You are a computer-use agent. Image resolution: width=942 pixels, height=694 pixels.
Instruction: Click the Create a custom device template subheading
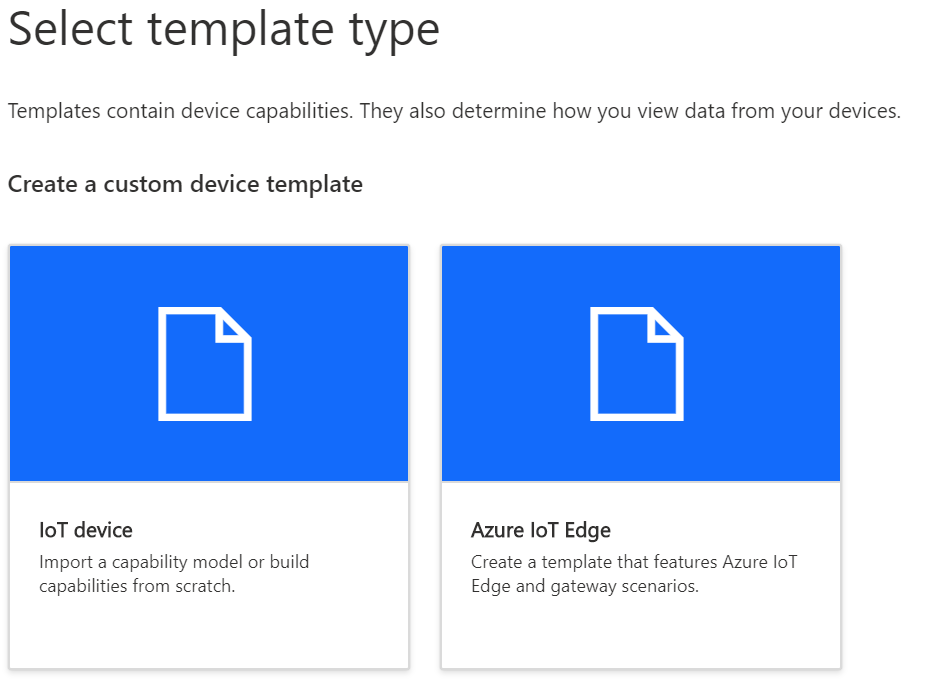click(186, 184)
